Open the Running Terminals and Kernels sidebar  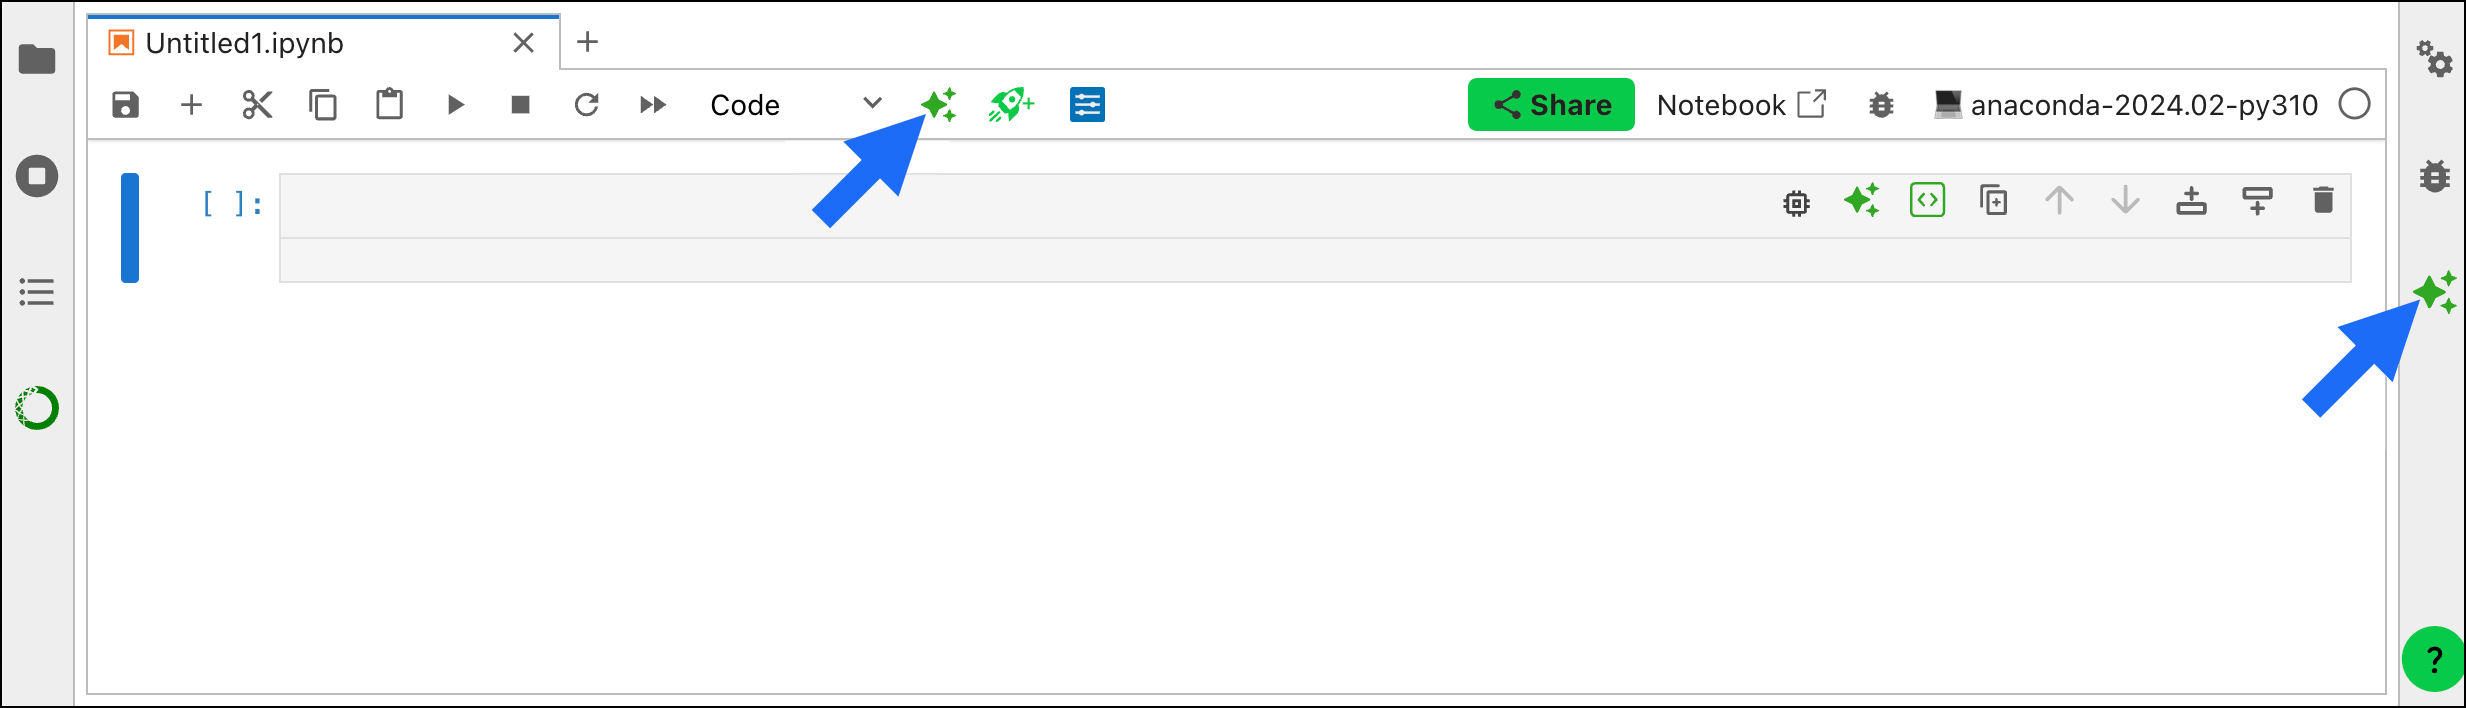[x=37, y=176]
